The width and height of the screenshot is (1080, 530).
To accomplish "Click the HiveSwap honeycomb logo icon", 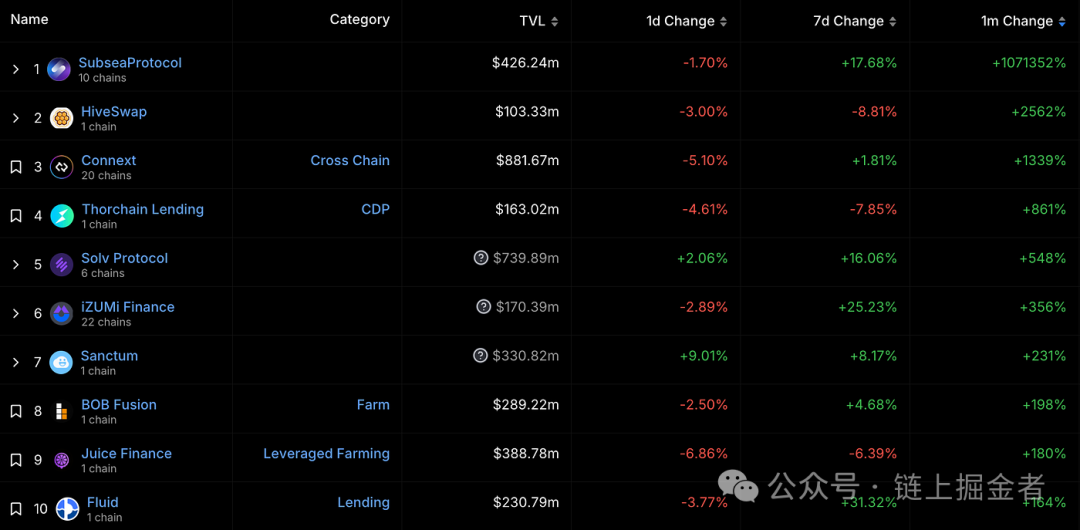I will (x=62, y=119).
